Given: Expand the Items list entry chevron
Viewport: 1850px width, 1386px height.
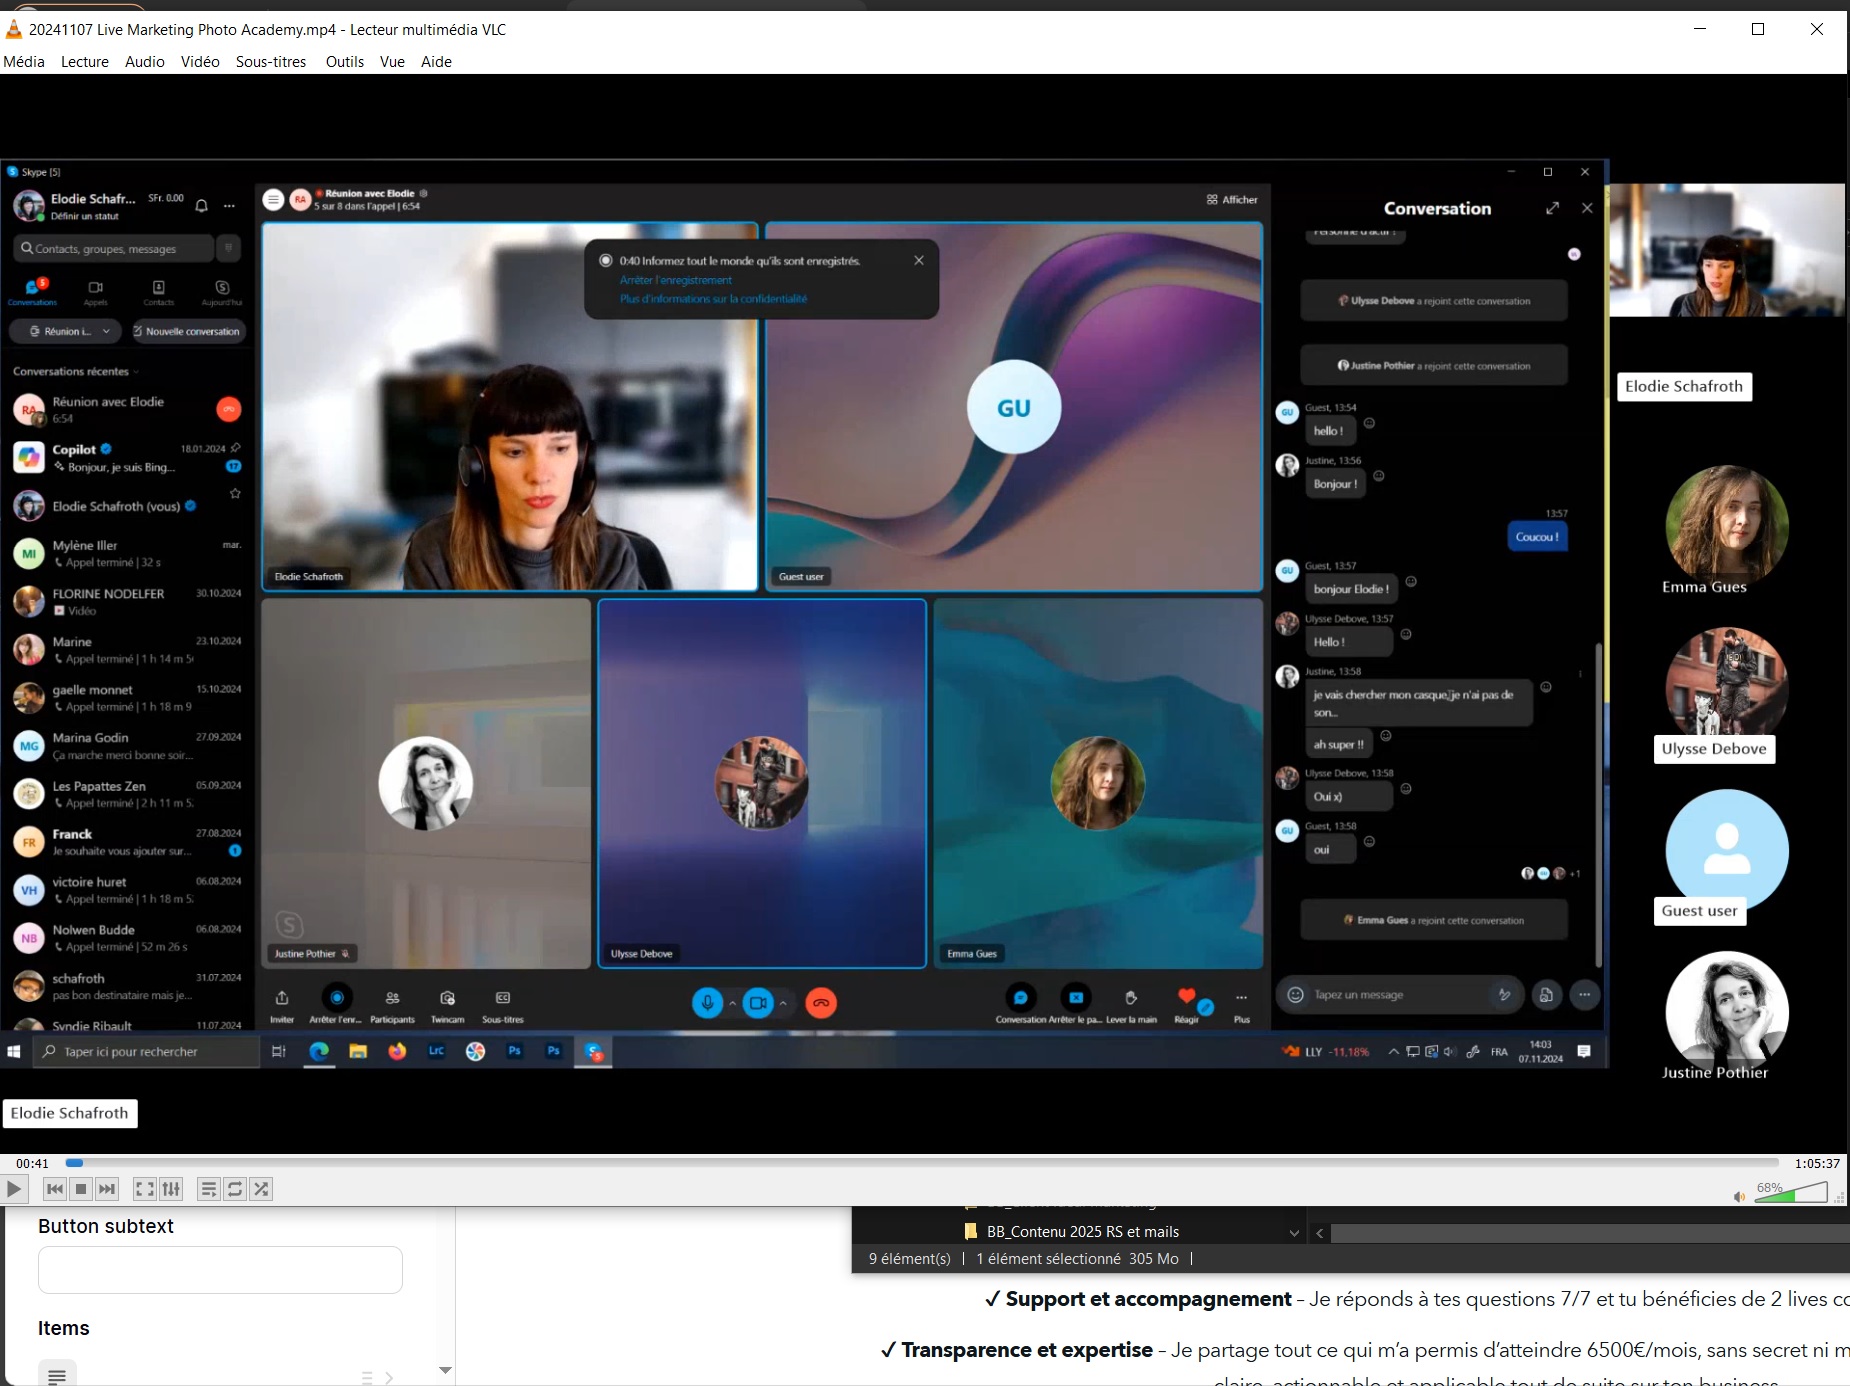Looking at the screenshot, I should (x=389, y=1377).
